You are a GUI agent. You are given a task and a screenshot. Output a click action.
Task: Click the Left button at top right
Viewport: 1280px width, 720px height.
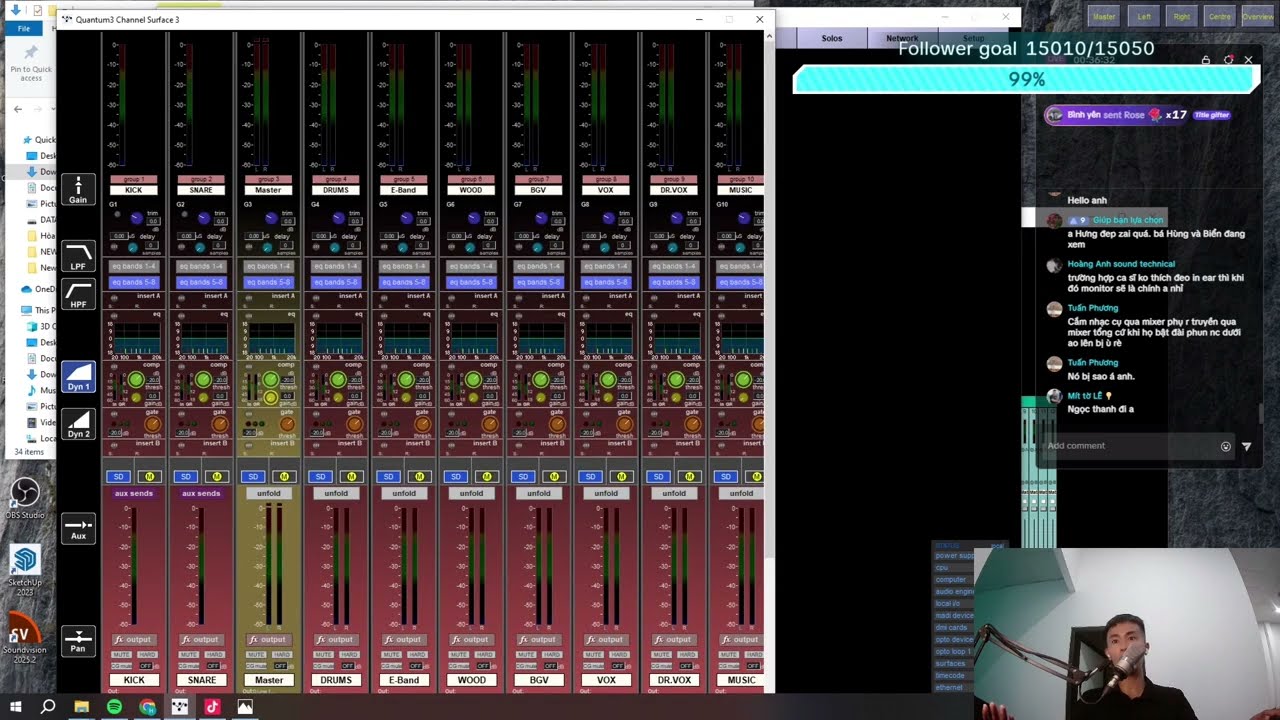tap(1145, 16)
